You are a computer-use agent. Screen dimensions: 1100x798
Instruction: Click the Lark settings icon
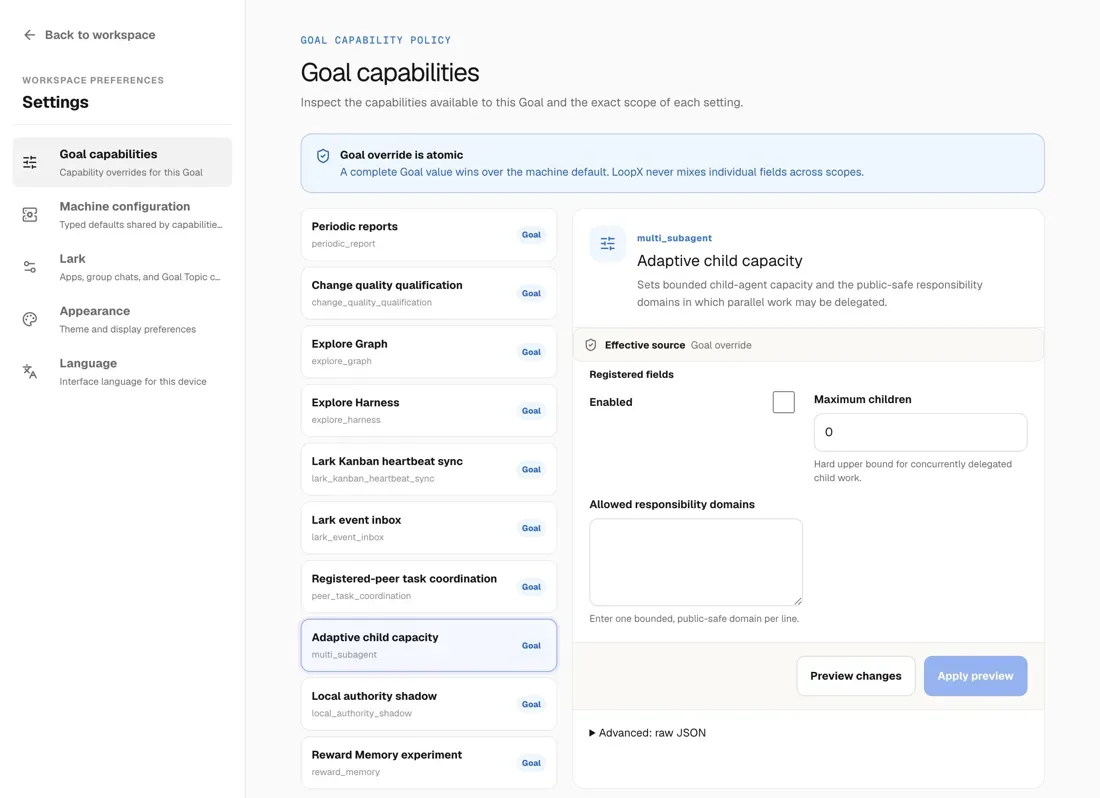[x=29, y=267]
